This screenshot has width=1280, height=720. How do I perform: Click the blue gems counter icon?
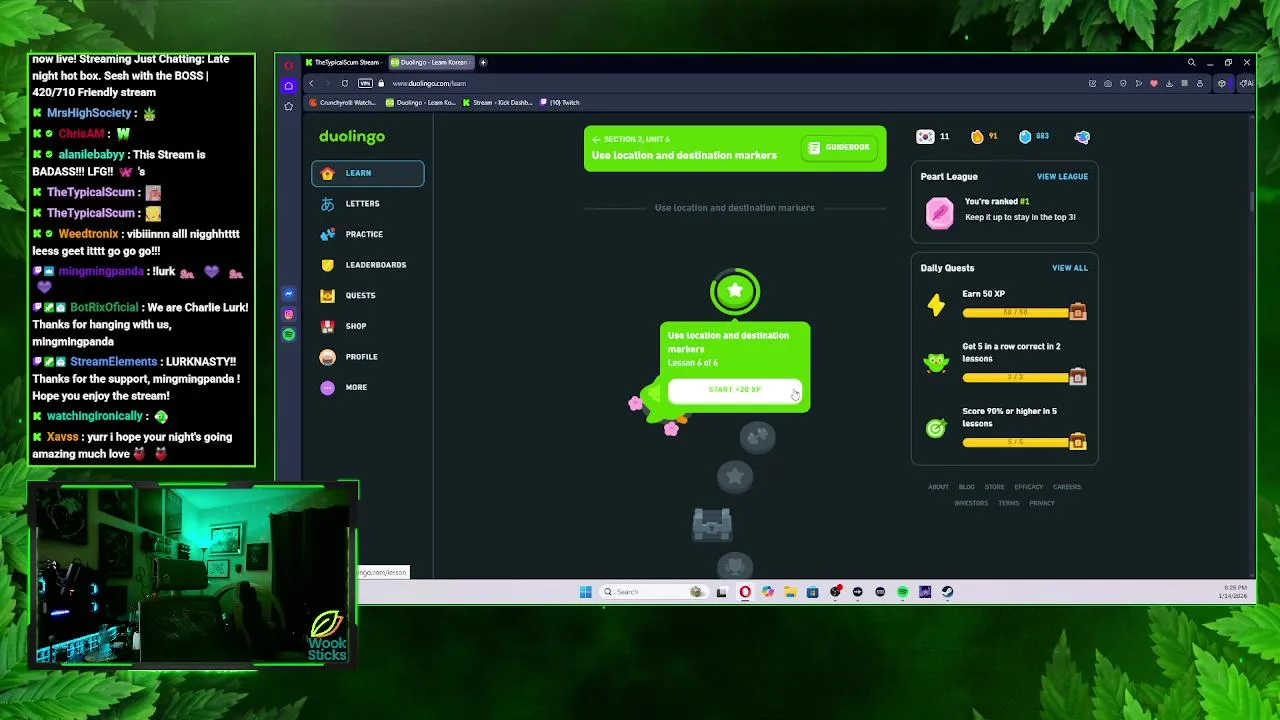(x=1025, y=137)
